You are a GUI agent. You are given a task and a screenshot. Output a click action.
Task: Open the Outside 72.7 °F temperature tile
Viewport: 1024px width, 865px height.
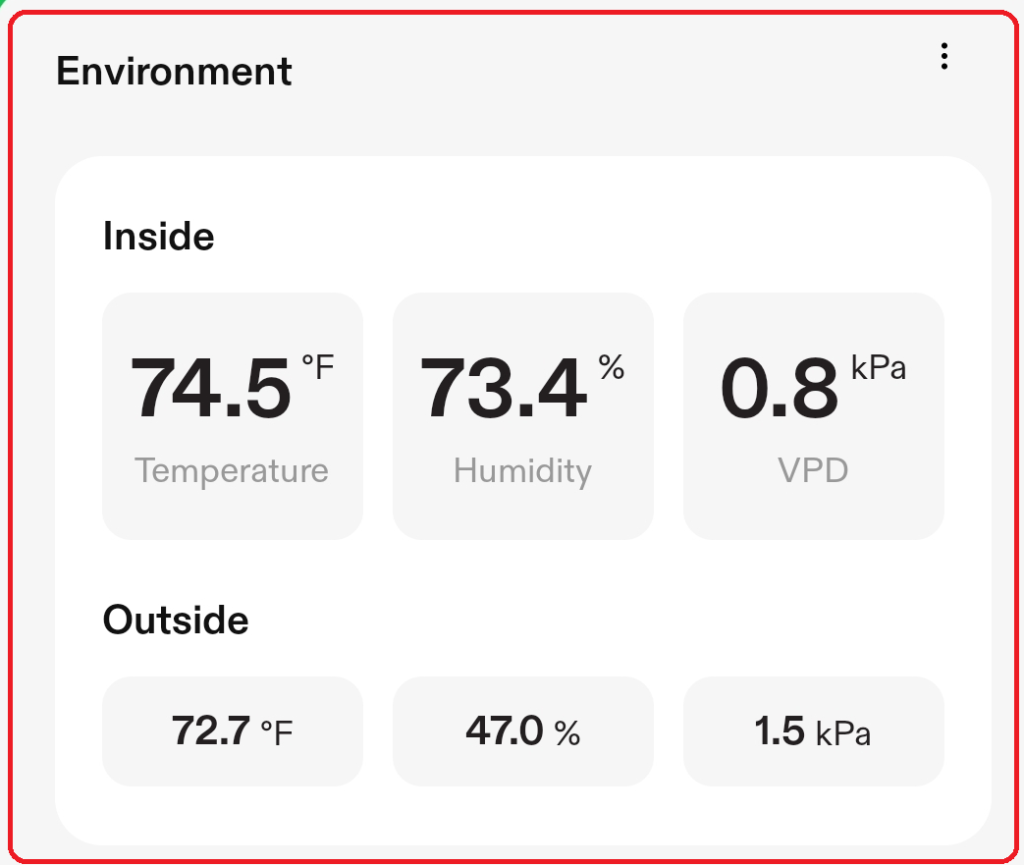pyautogui.click(x=232, y=731)
